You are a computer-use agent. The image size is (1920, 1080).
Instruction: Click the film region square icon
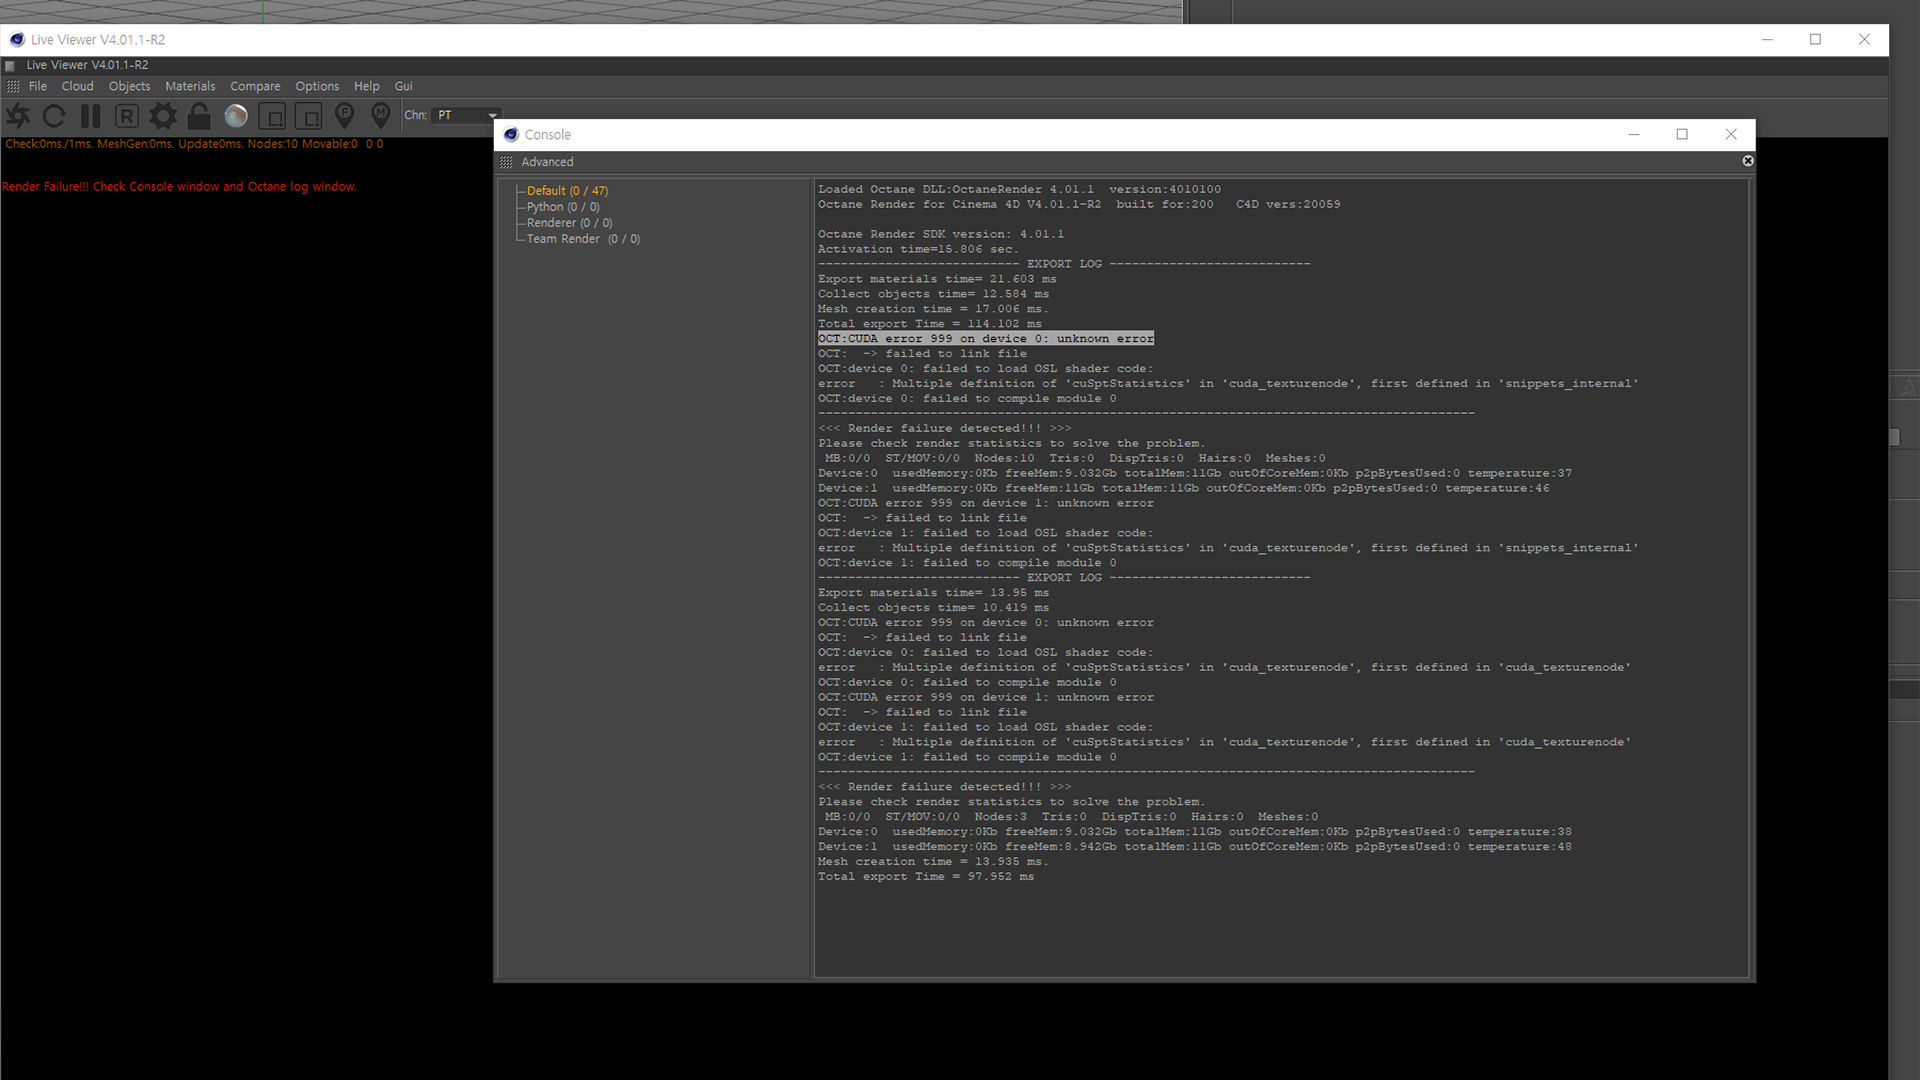308,116
